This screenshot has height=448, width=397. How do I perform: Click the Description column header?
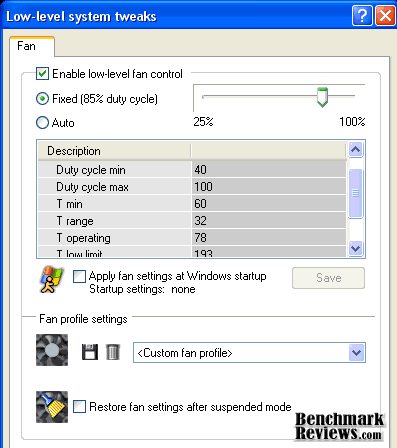tap(114, 151)
